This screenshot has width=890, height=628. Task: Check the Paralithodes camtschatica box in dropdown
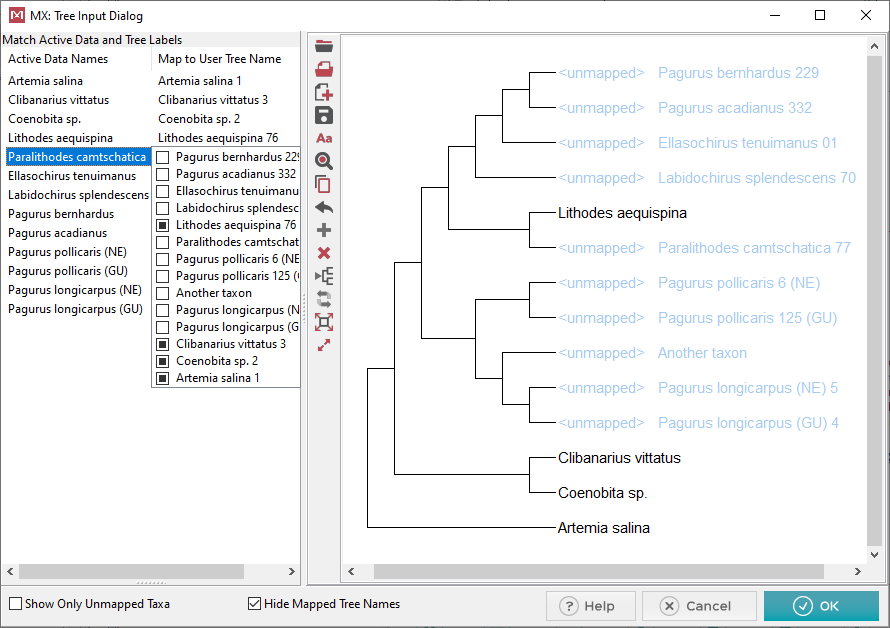[x=163, y=243]
